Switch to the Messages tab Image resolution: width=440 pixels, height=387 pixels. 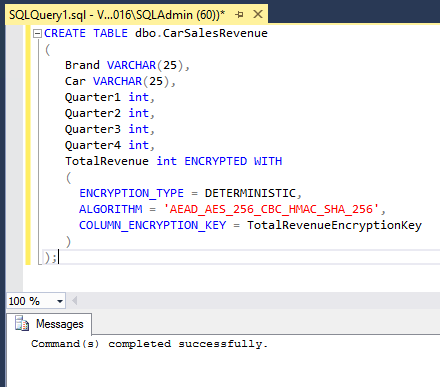pos(49,324)
